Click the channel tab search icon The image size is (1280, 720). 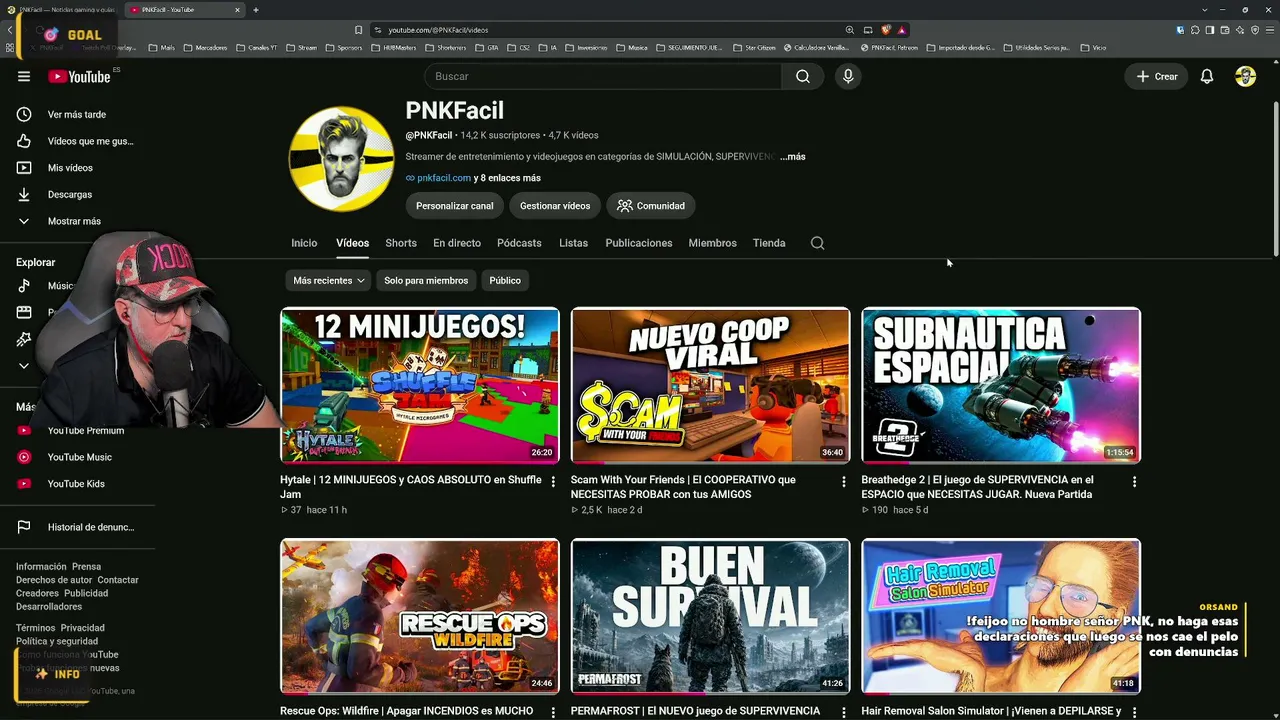(x=817, y=243)
